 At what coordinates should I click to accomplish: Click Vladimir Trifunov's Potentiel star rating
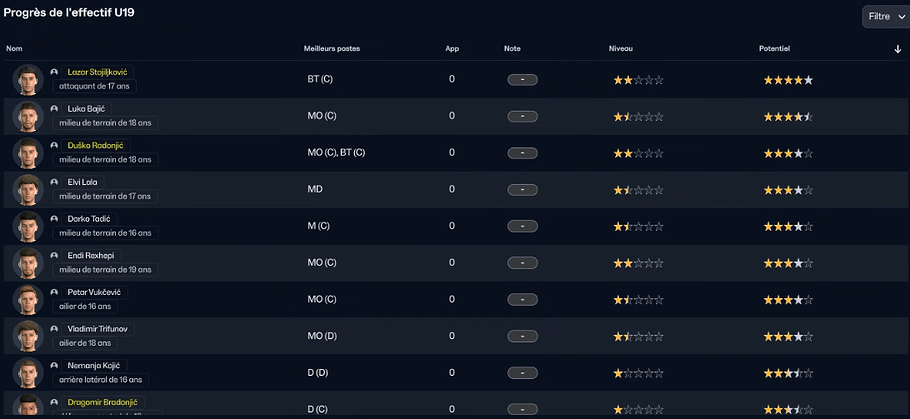pyautogui.click(x=788, y=336)
